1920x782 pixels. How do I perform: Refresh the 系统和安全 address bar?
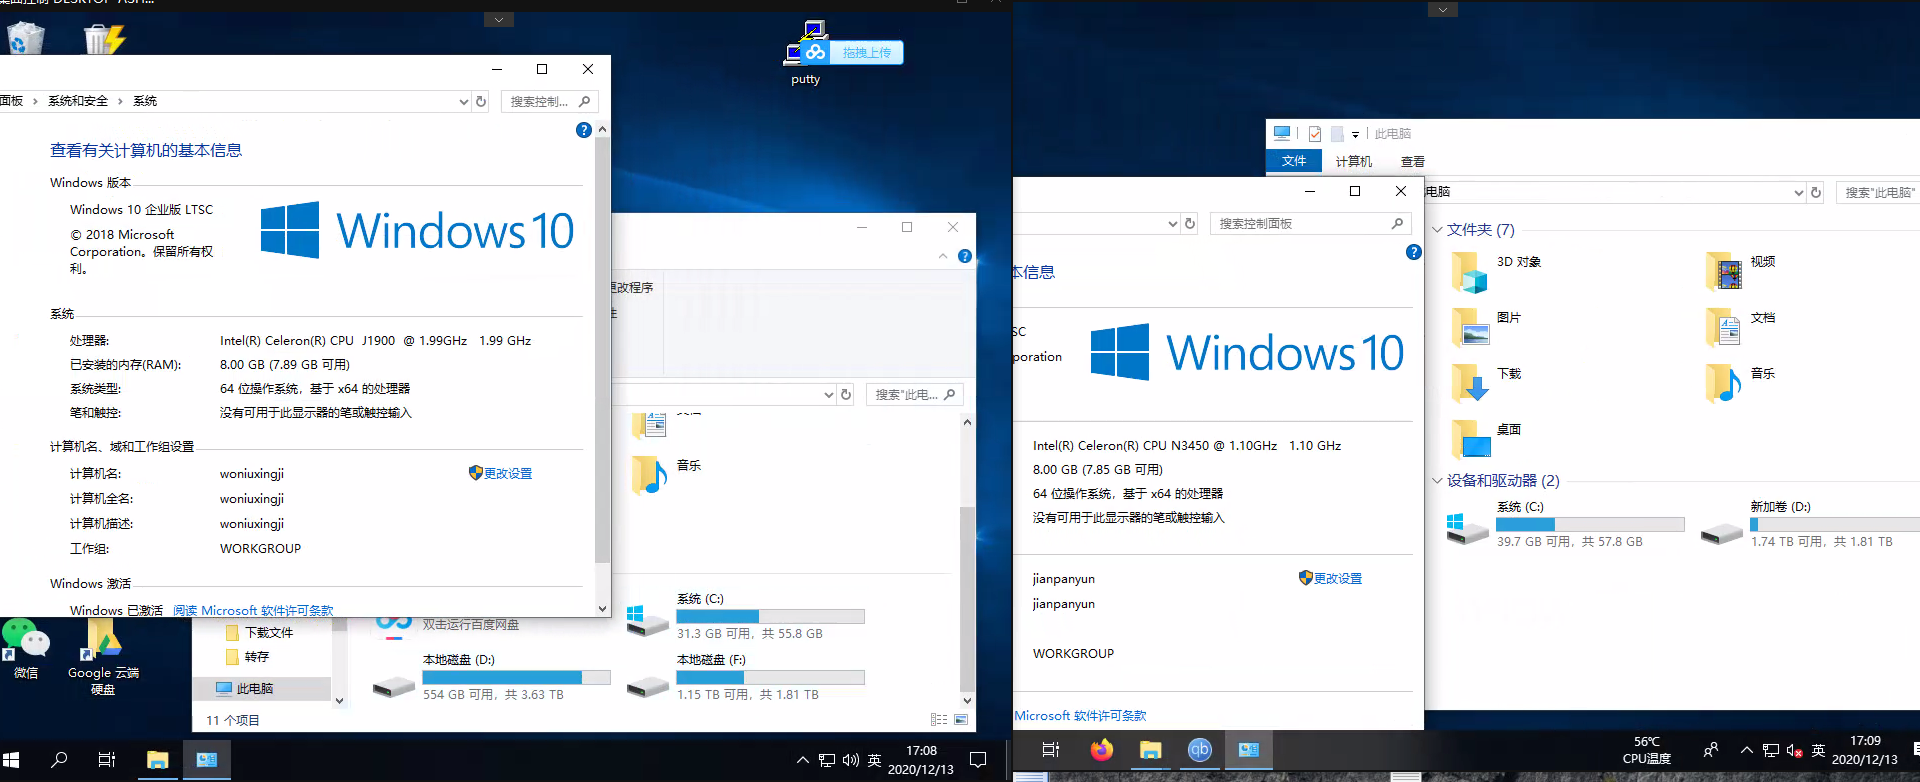click(481, 101)
